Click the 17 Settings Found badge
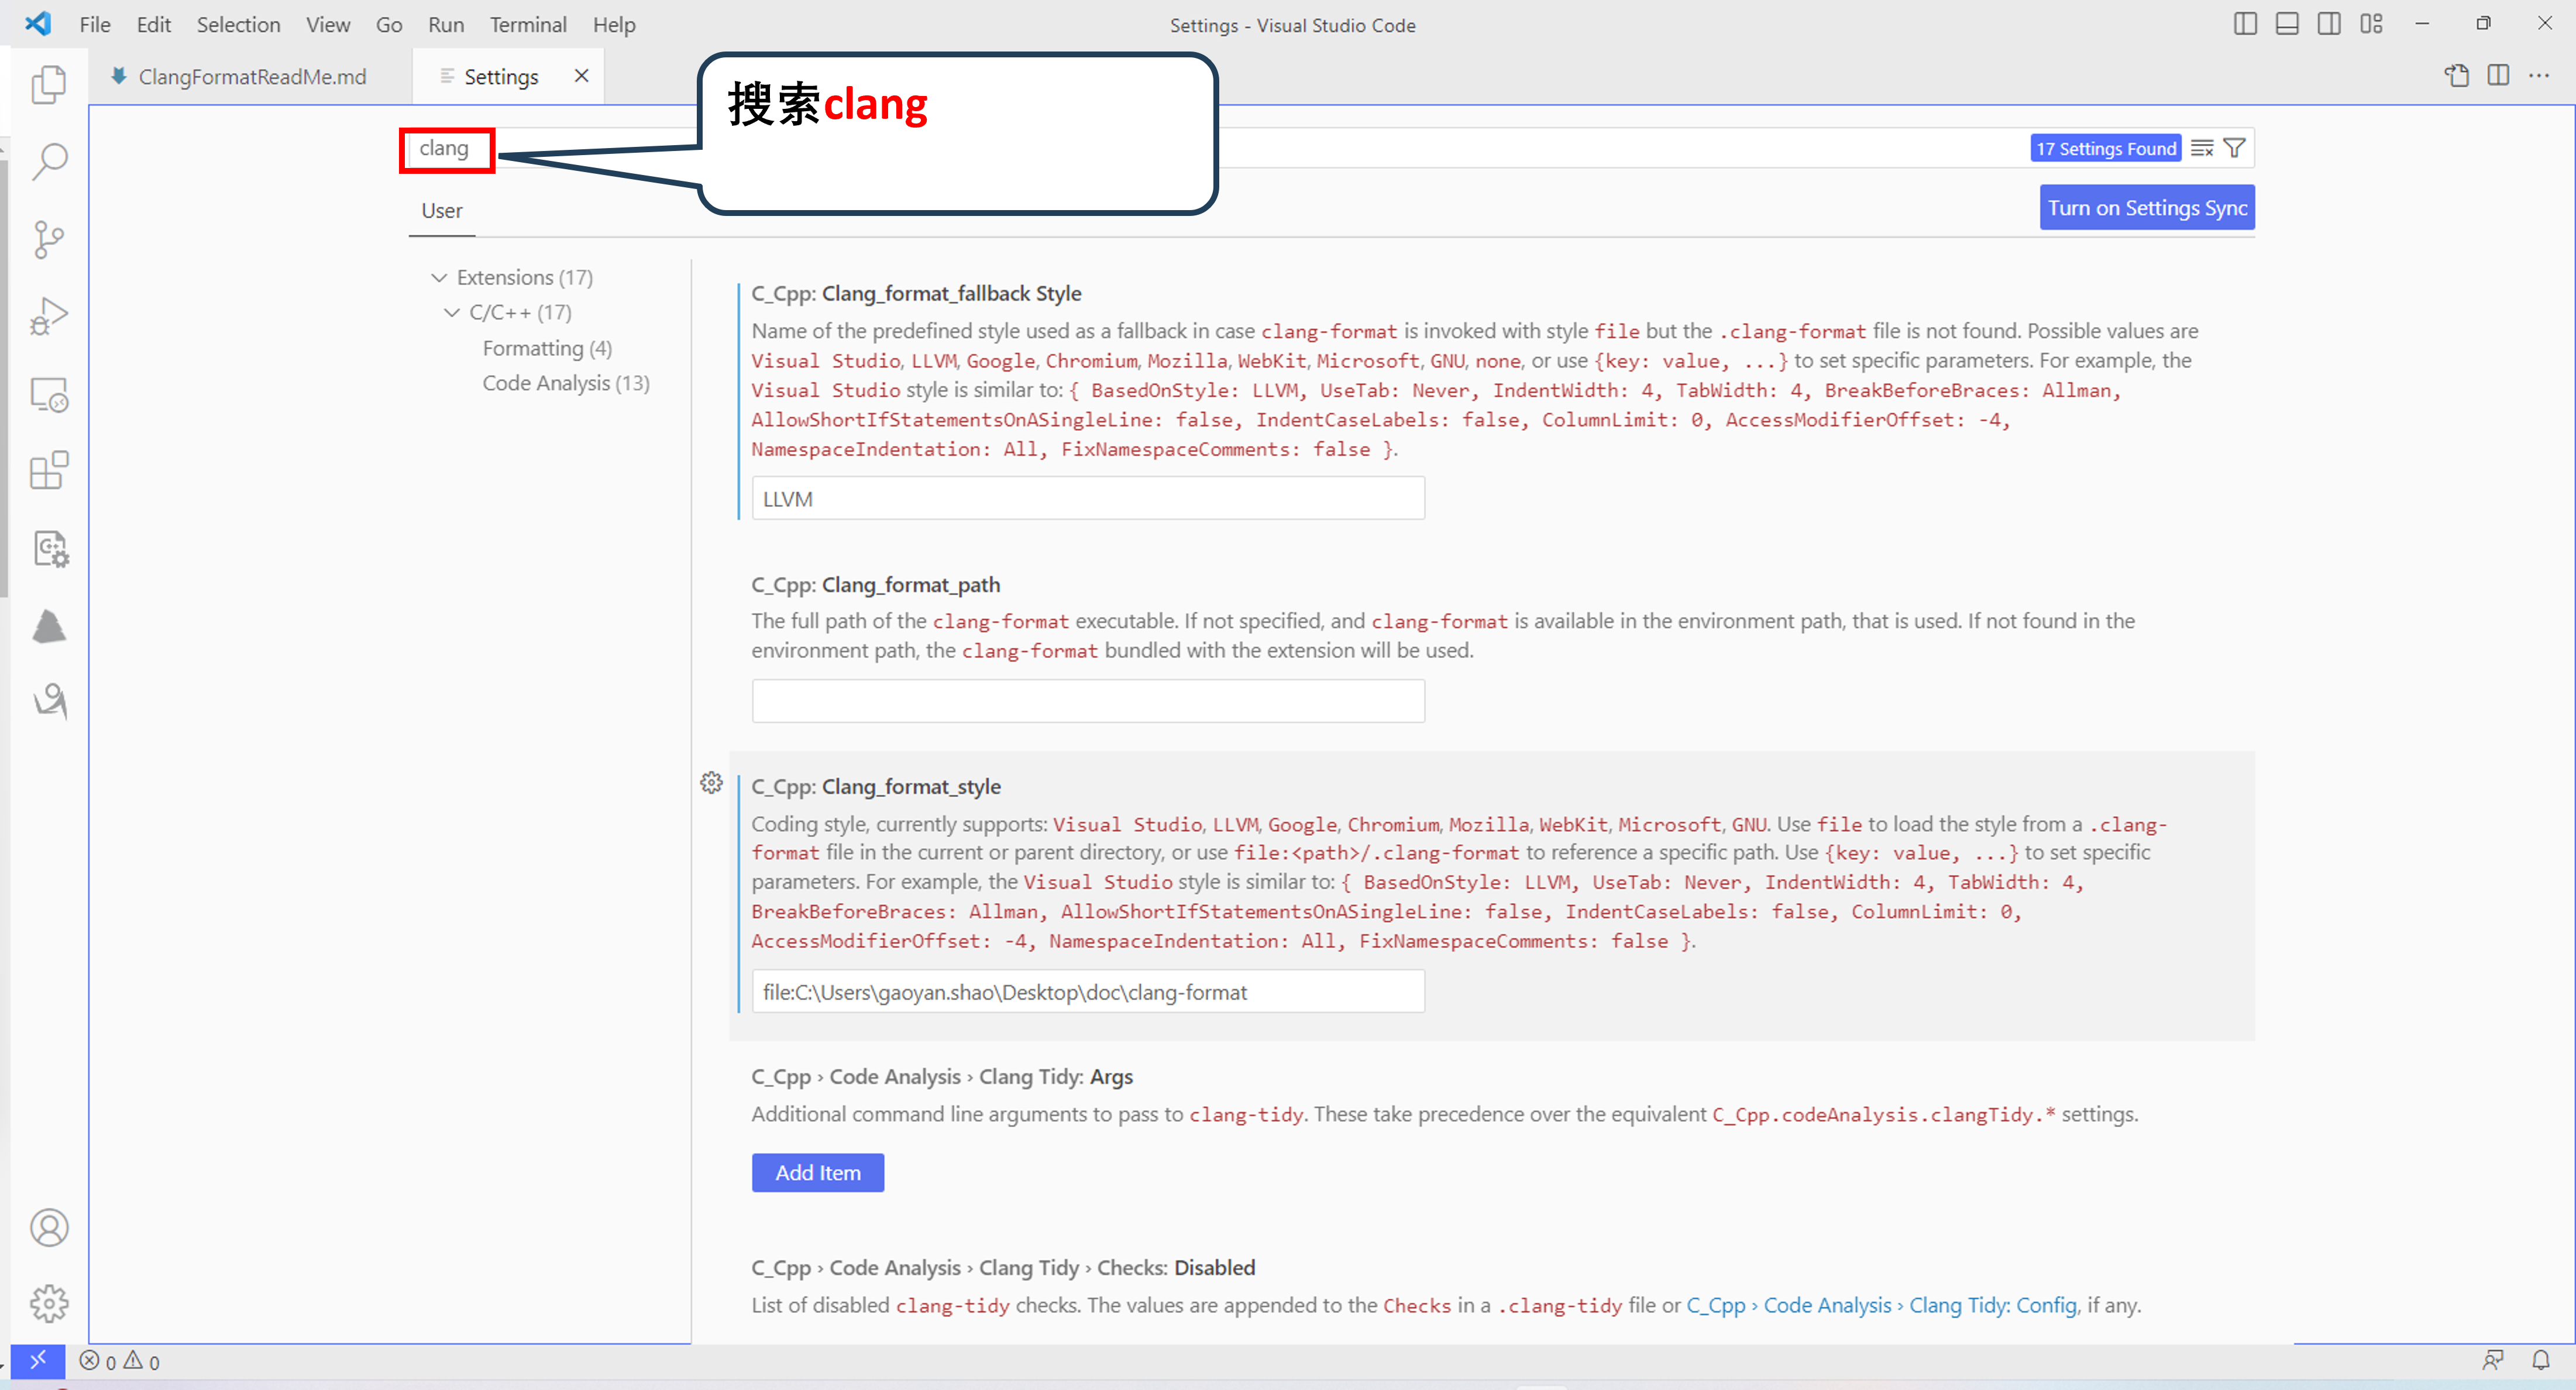This screenshot has height=1390, width=2576. [2106, 148]
